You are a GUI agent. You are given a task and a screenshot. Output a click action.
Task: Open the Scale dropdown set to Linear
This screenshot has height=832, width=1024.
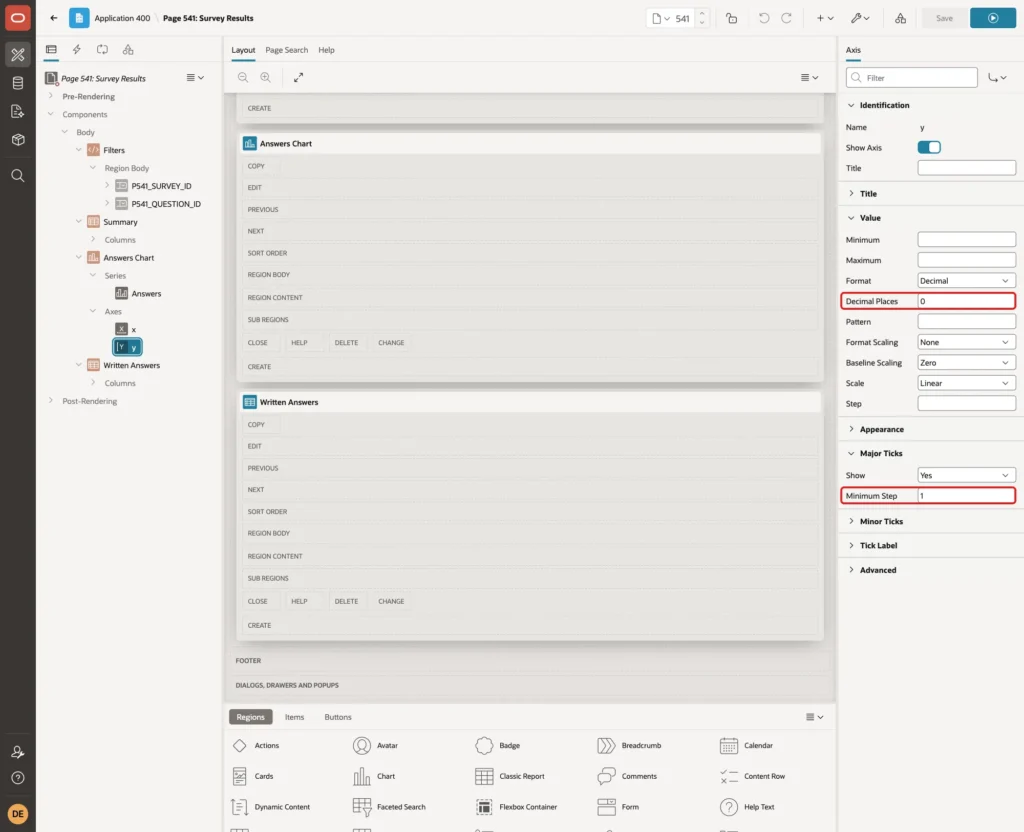coord(966,383)
